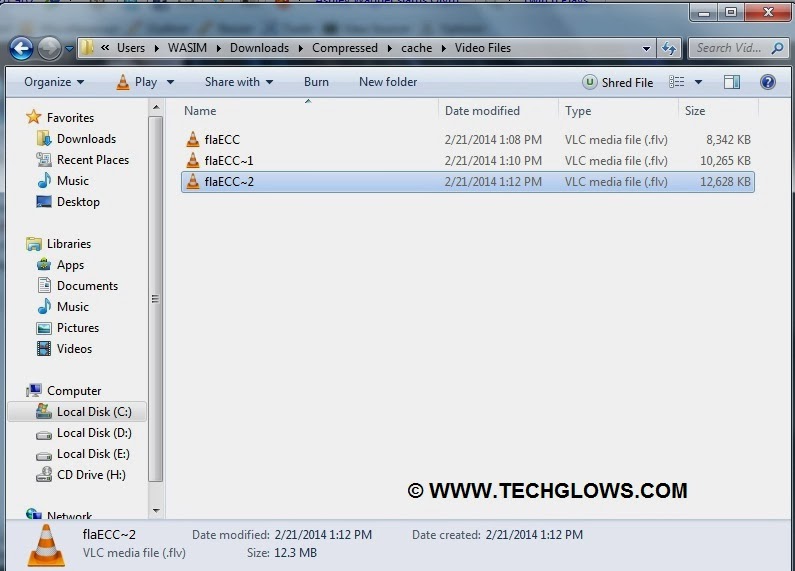Click the sidebar scrollbar down arrow
This screenshot has height=571, width=795.
[x=156, y=511]
